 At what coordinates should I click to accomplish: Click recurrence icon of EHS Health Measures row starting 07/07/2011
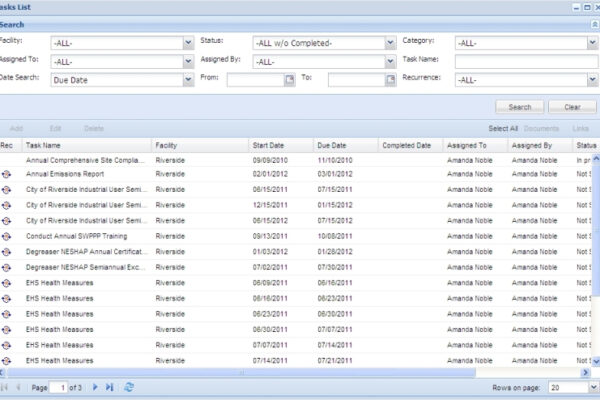(6, 346)
